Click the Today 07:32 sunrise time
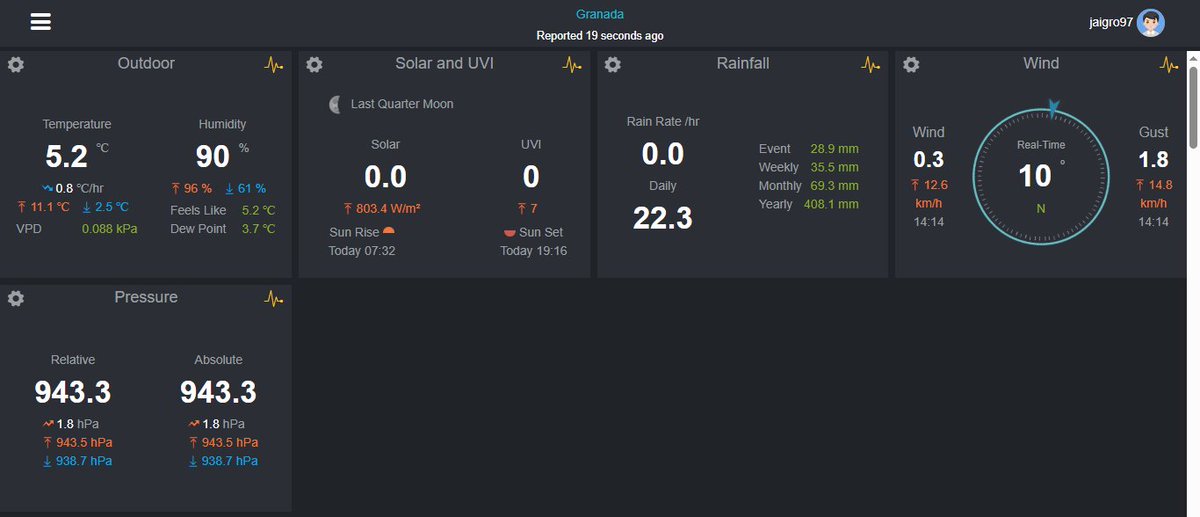The image size is (1200, 517). click(362, 251)
